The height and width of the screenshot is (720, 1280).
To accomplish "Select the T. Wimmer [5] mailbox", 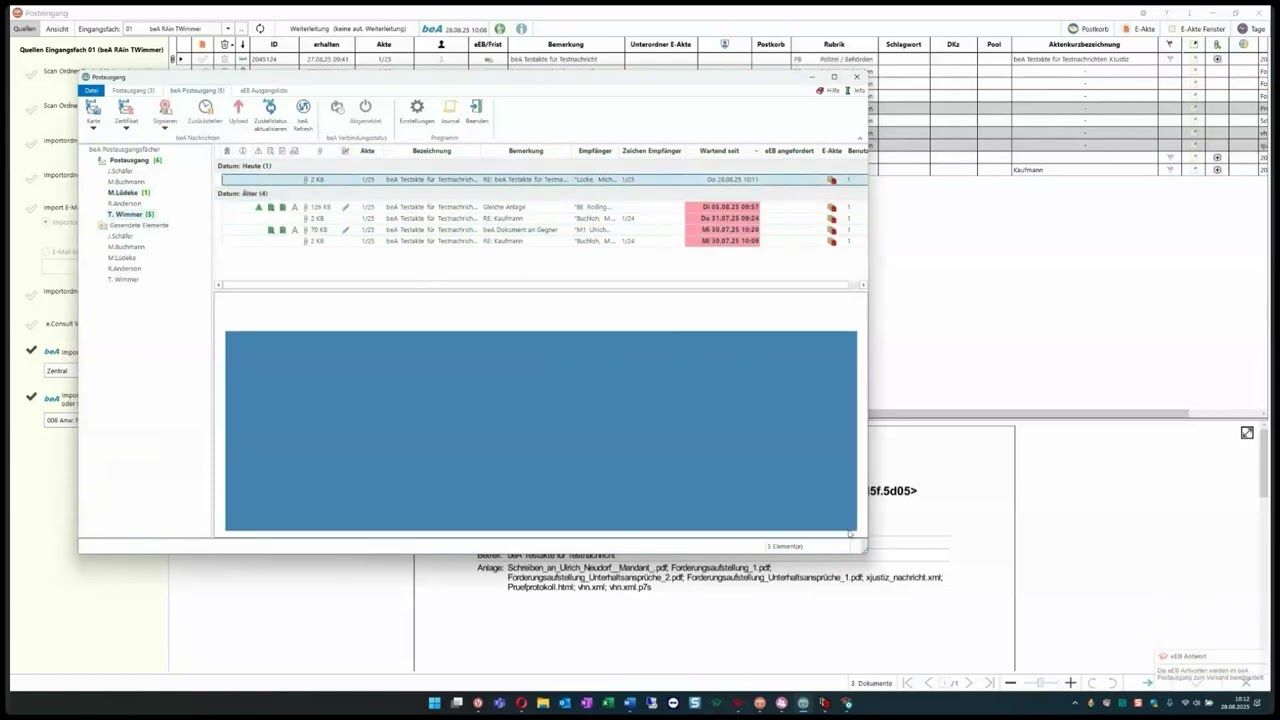I will [131, 214].
